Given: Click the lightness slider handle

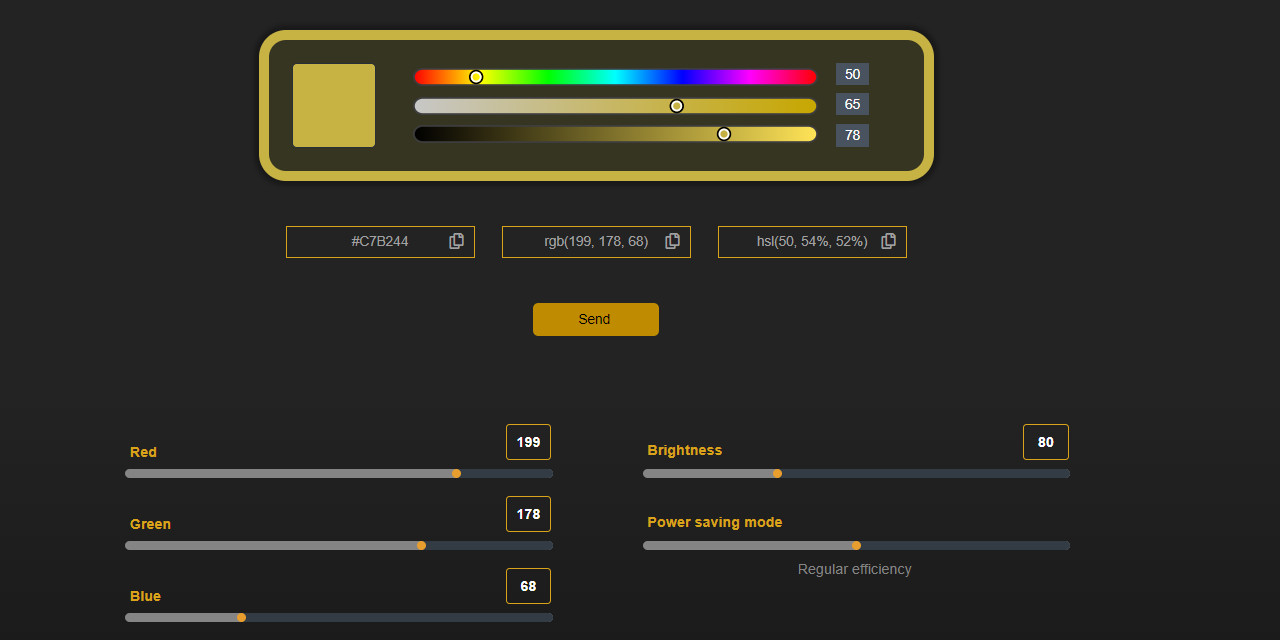Looking at the screenshot, I should [x=723, y=133].
